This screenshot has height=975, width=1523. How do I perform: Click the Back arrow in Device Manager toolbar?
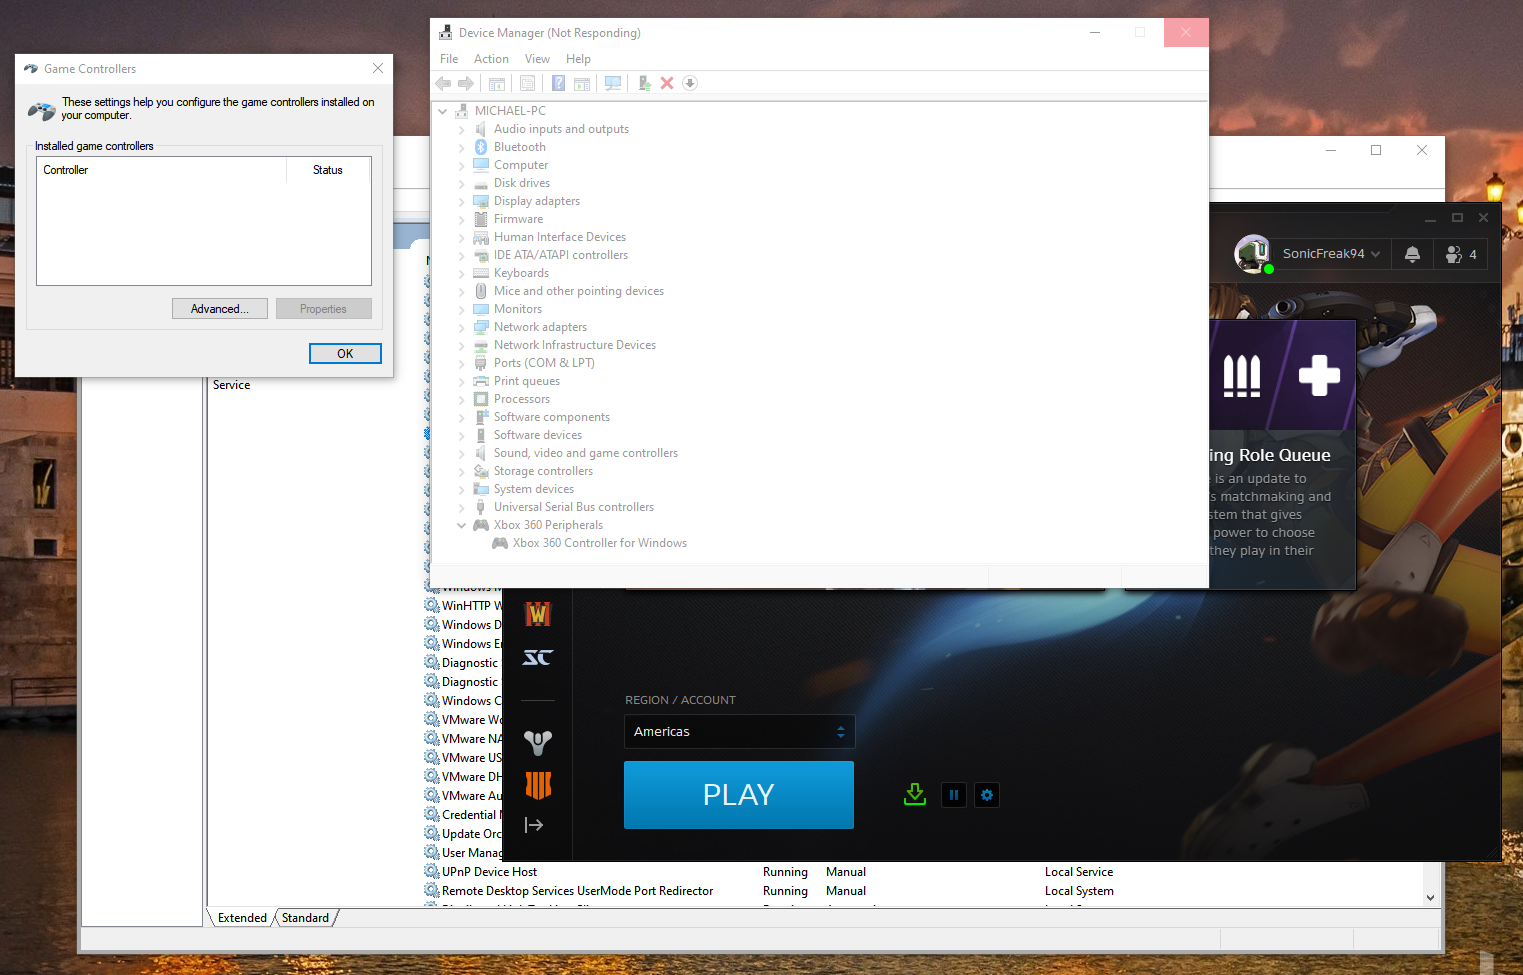click(x=443, y=83)
